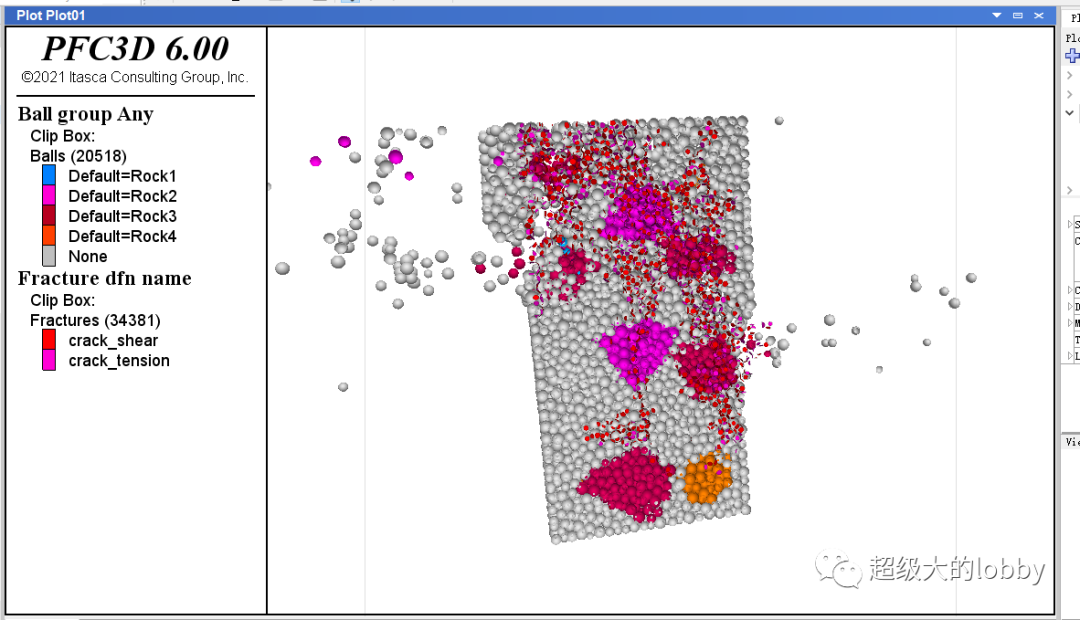
Task: Collapse the downward-pointing chevron in right panel
Action: (x=1069, y=112)
